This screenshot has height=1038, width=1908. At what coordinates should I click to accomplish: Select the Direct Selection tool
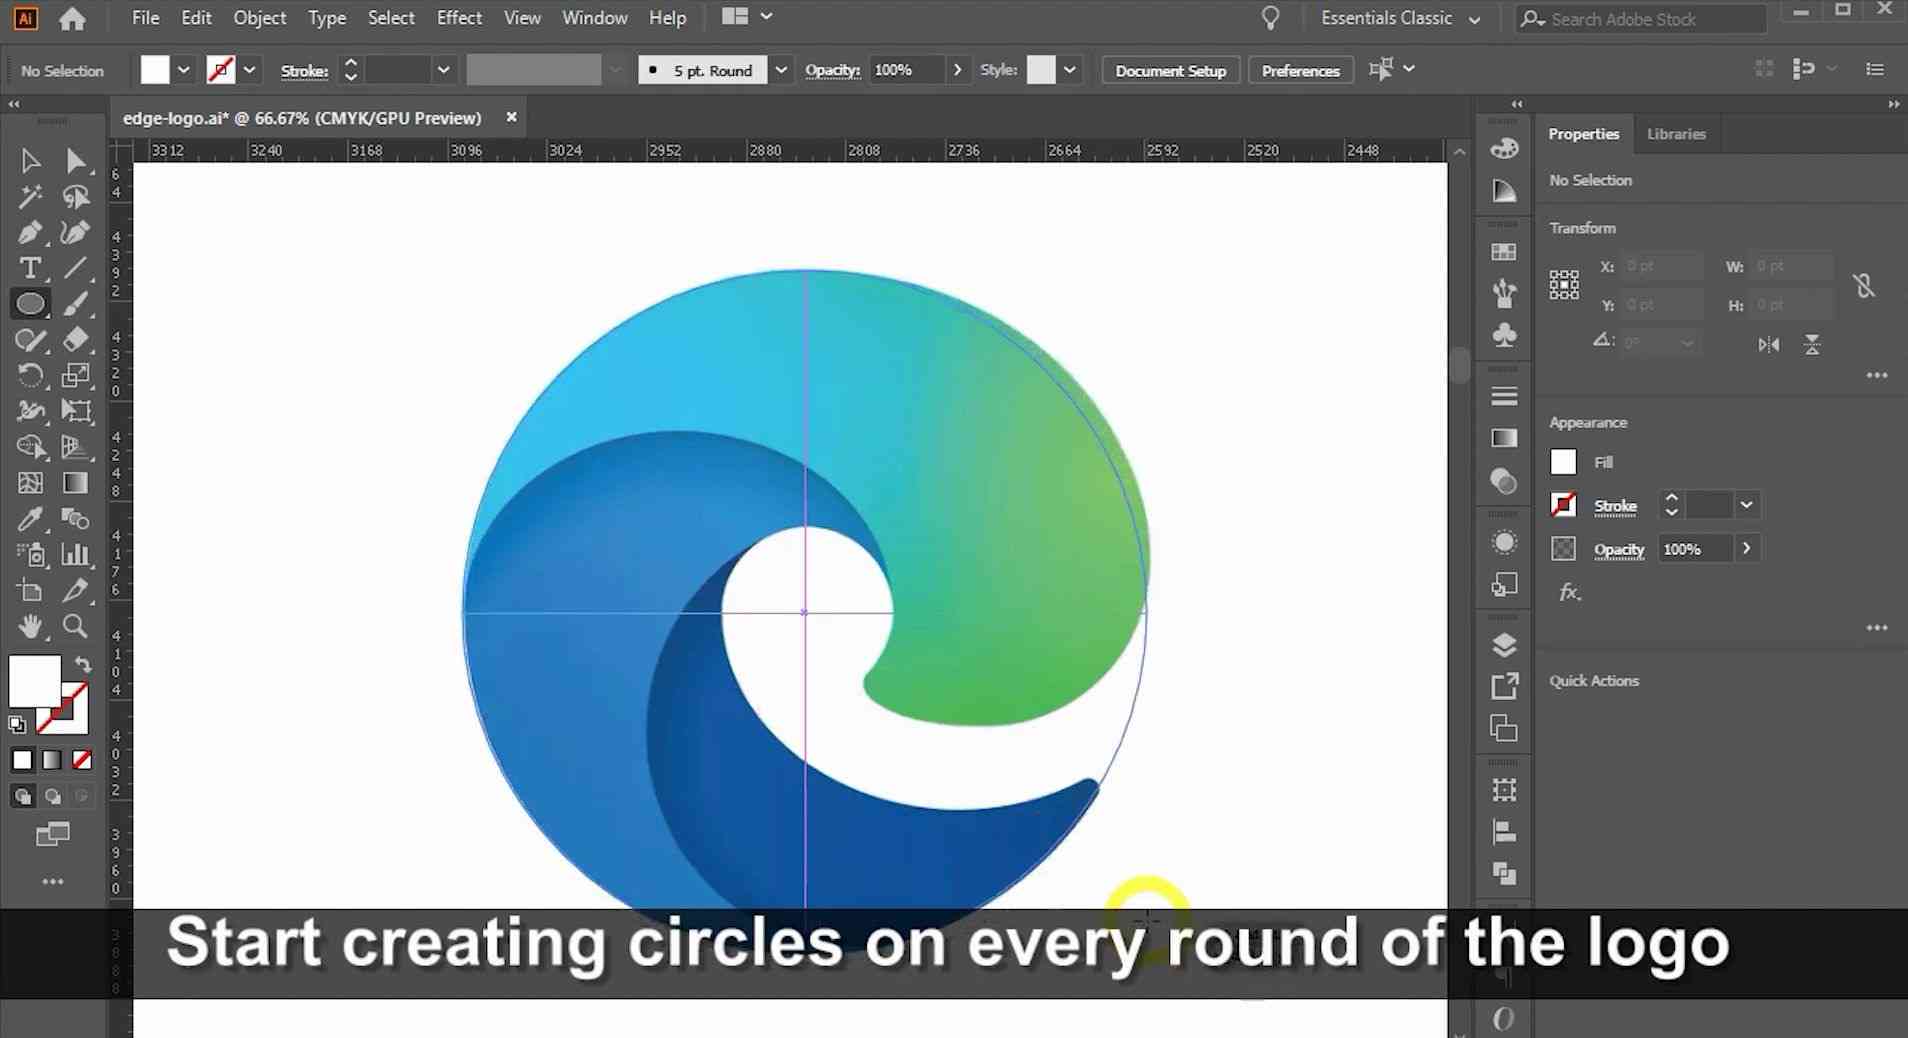point(76,161)
